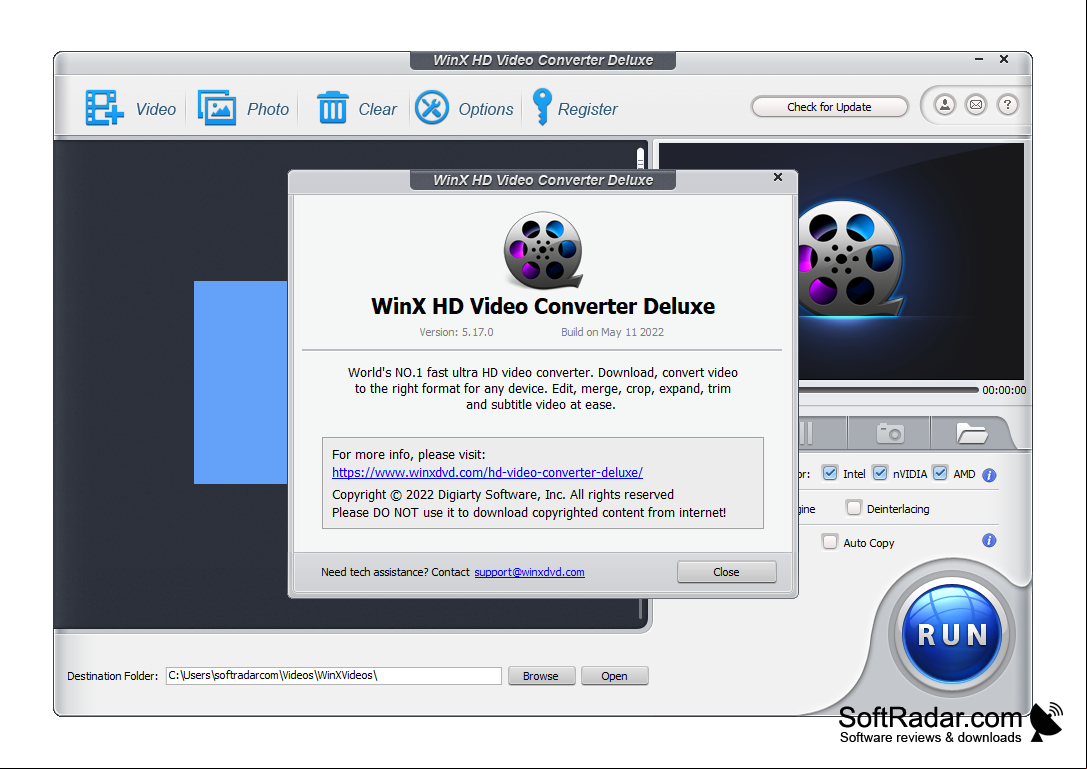
Task: Click the Close button in About dialog
Action: coord(727,572)
